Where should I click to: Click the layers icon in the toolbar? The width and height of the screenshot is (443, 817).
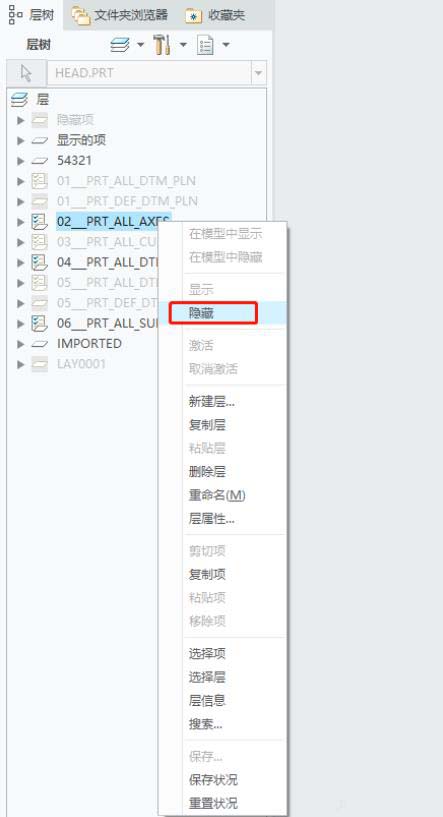120,45
